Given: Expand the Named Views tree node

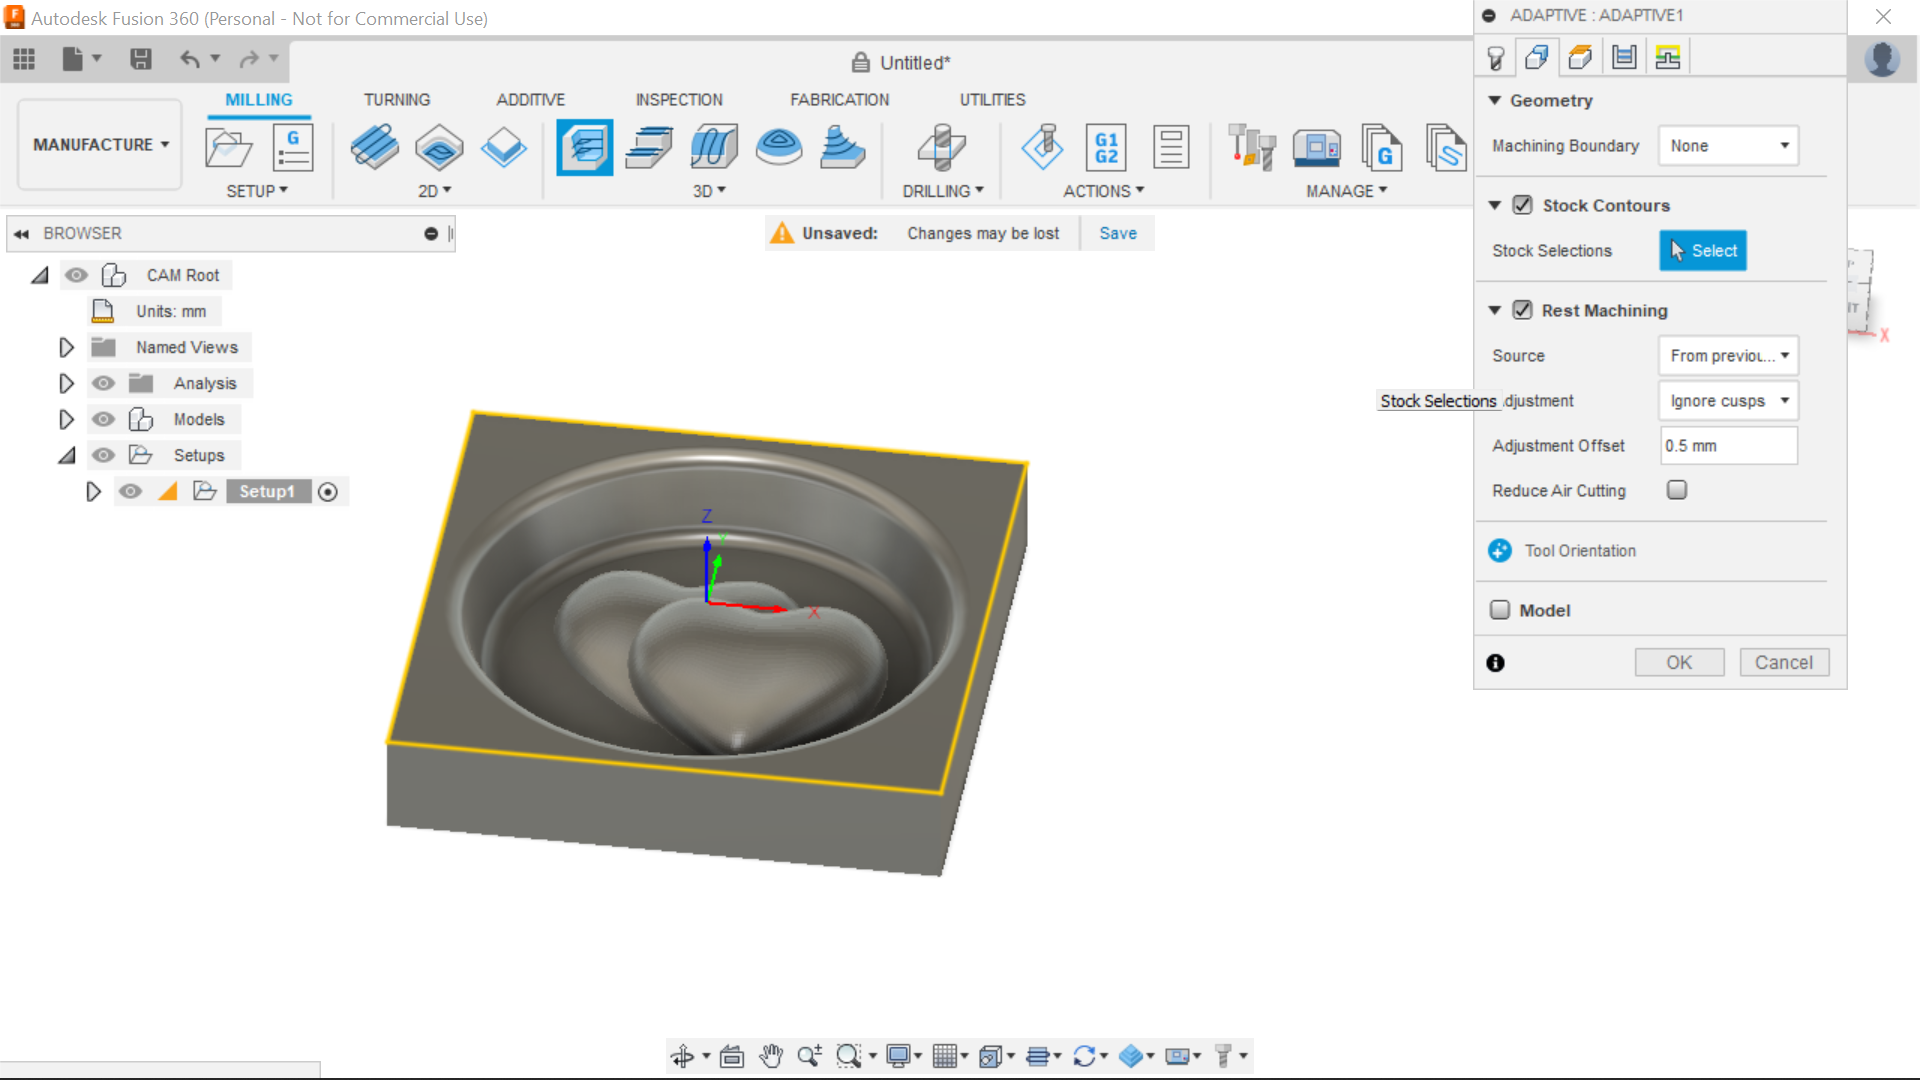Looking at the screenshot, I should point(66,347).
